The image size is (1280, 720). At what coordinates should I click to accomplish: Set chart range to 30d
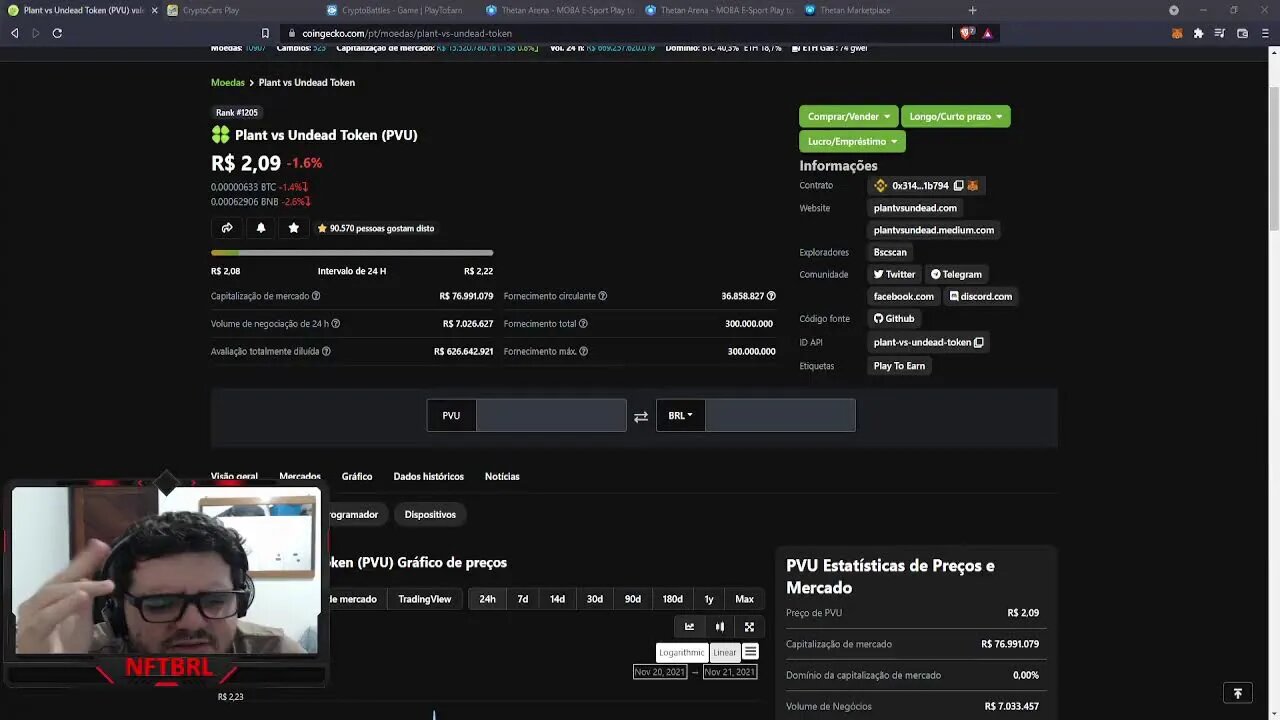pyautogui.click(x=595, y=599)
